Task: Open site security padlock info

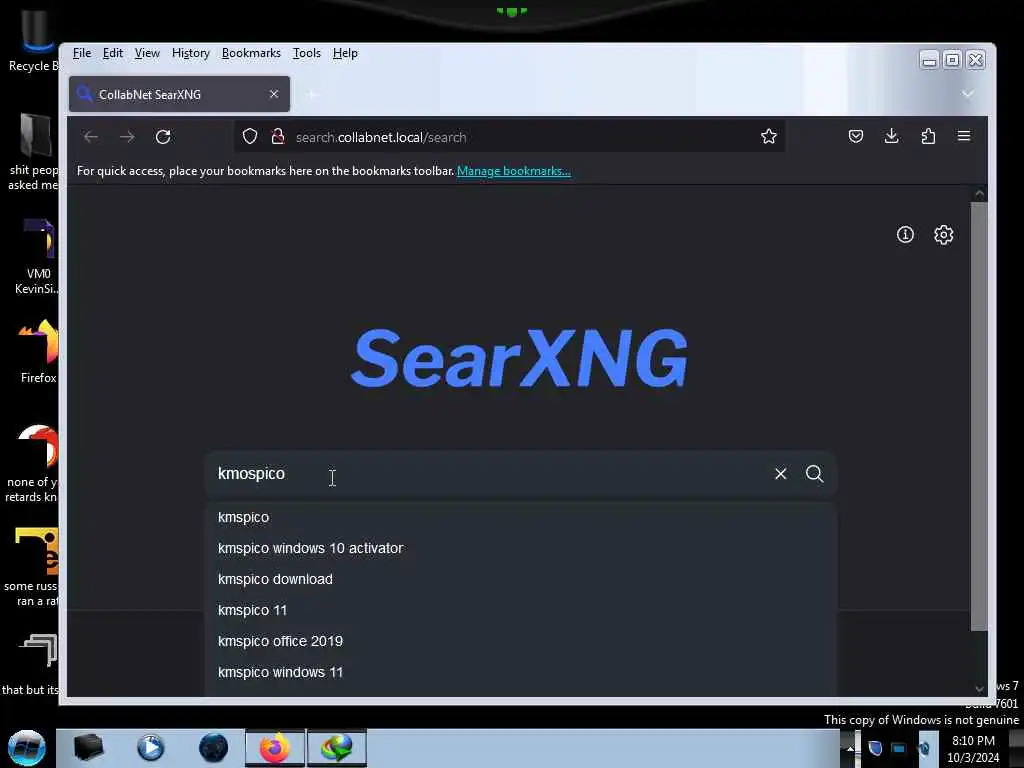Action: click(278, 136)
